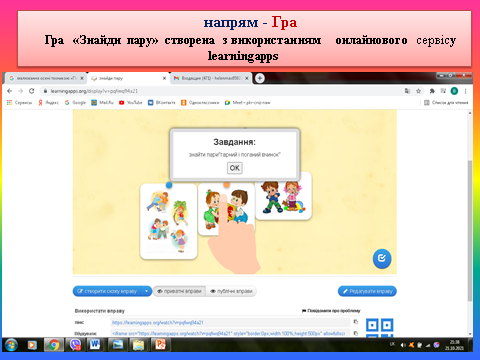The height and width of the screenshot is (360, 480).
Task: Reload the page with the refresh icon
Action: [32, 91]
